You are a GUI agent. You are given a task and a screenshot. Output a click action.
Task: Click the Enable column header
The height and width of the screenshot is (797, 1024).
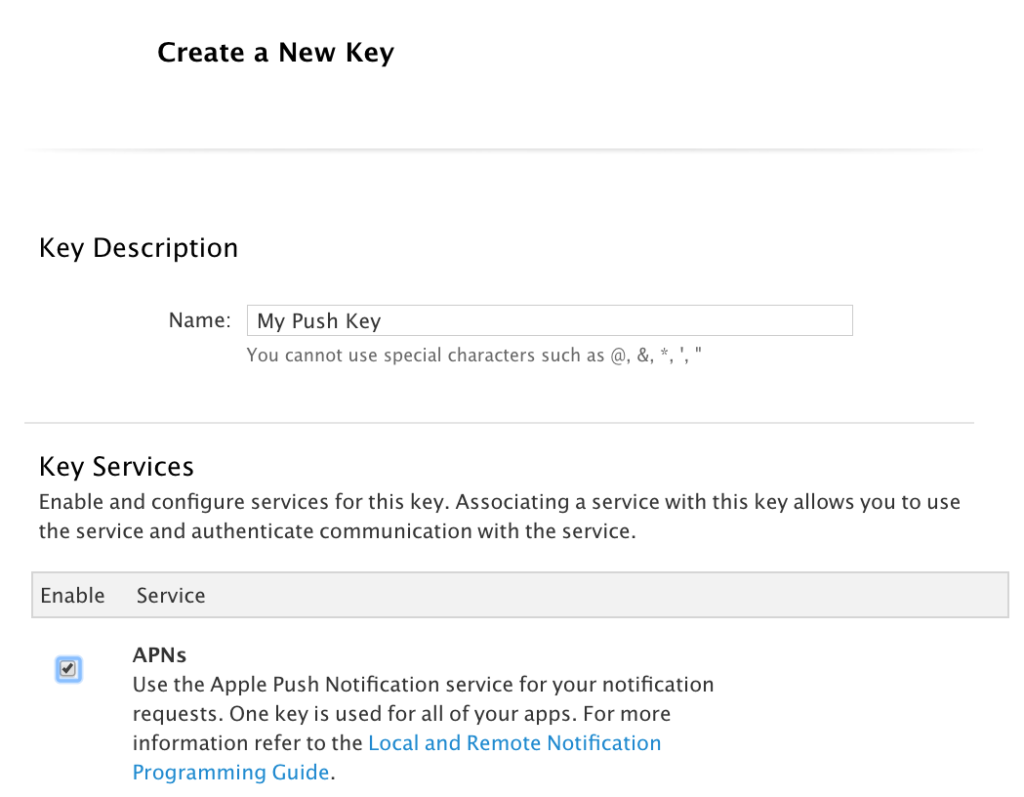coord(72,595)
